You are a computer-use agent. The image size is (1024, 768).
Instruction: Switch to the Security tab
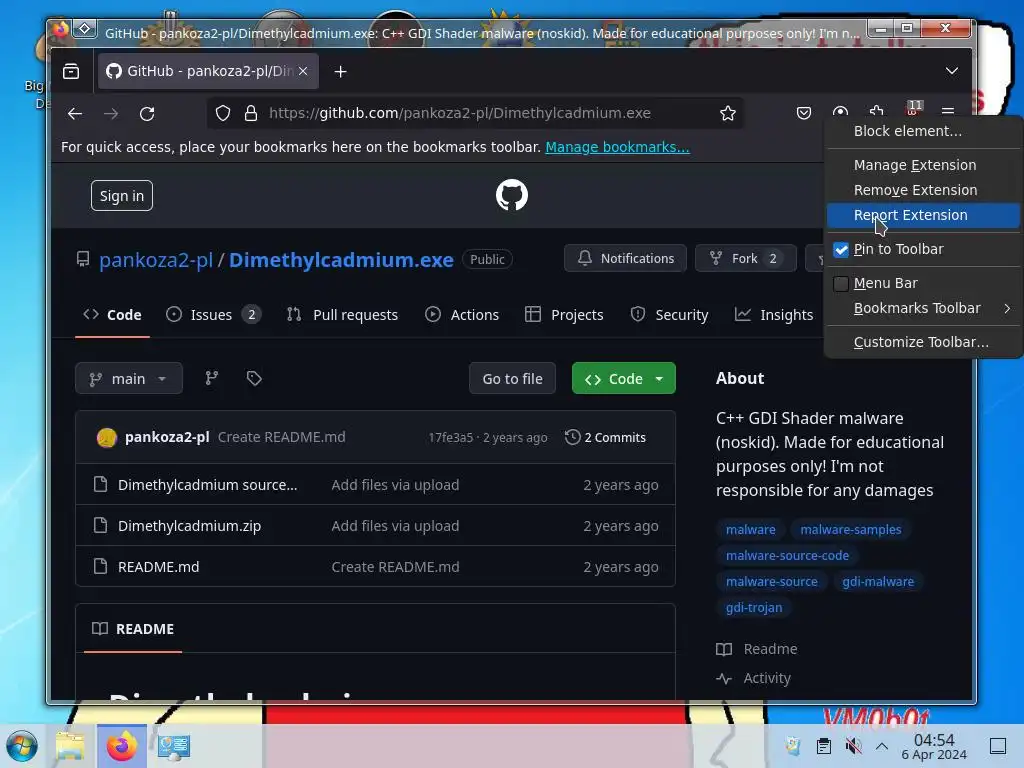coord(669,315)
